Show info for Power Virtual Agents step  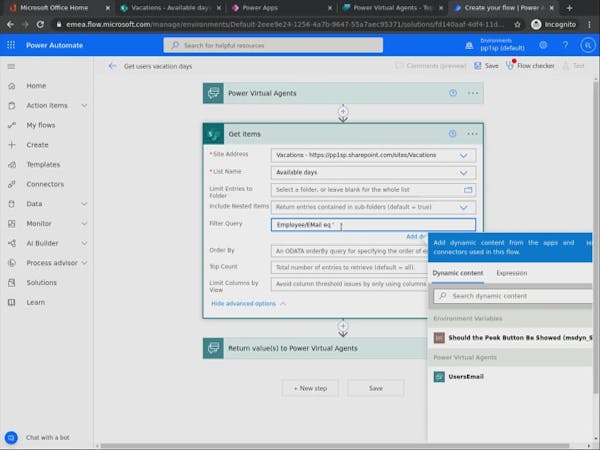453,93
